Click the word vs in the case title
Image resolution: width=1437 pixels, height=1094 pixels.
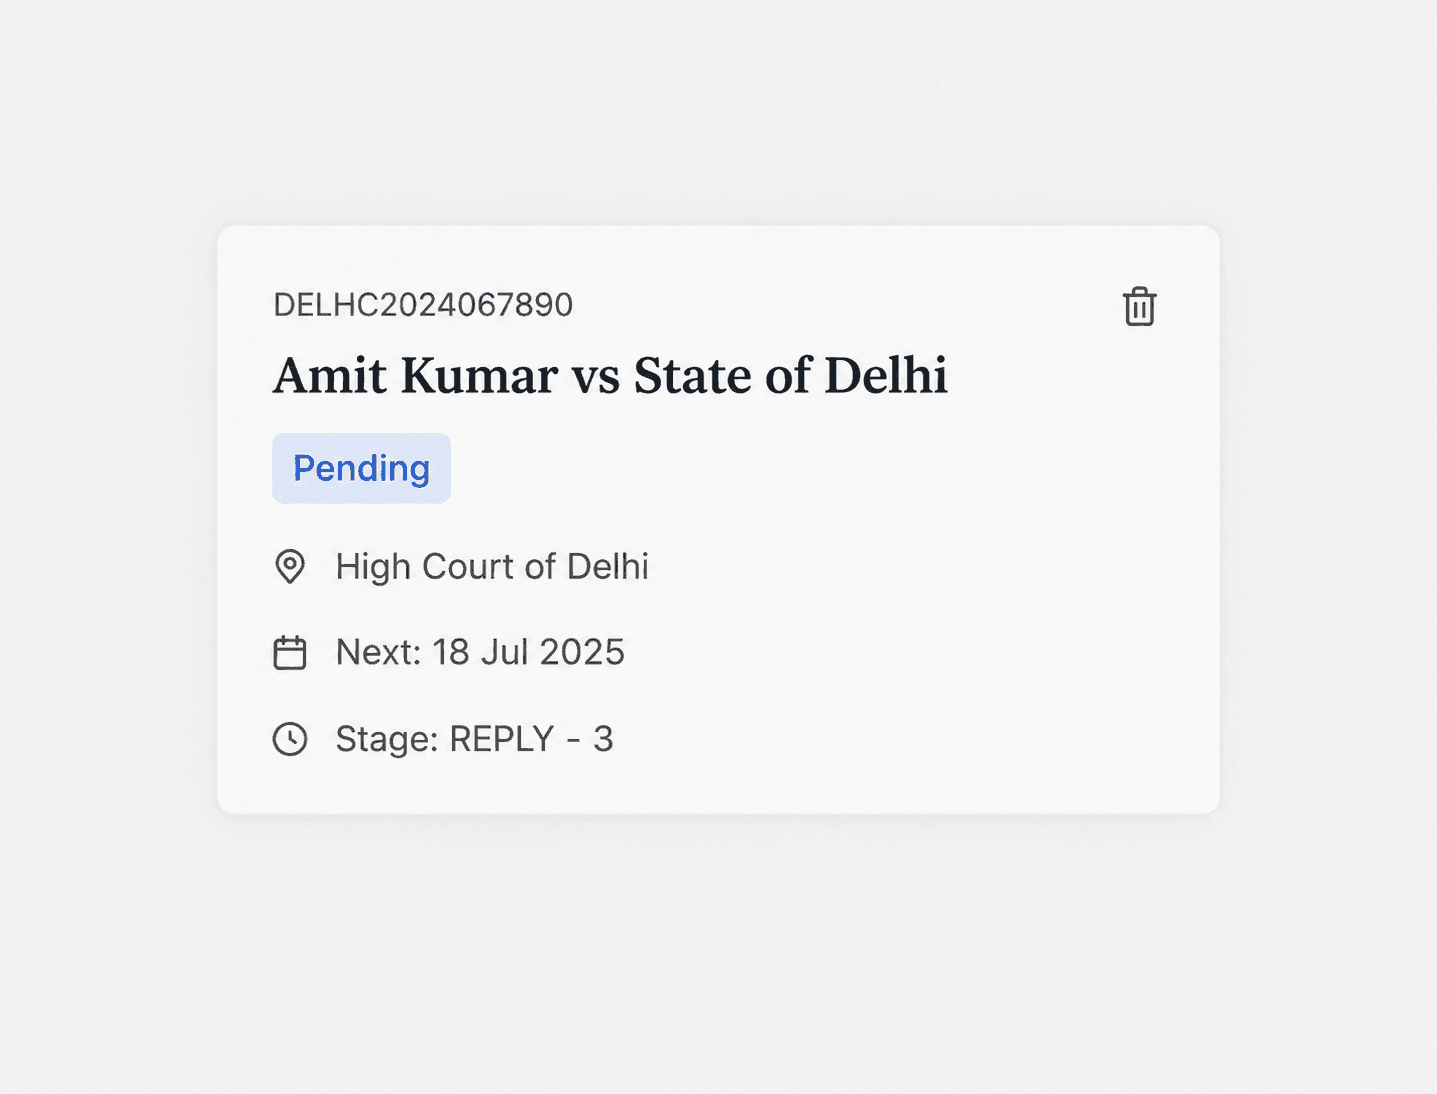coord(595,380)
